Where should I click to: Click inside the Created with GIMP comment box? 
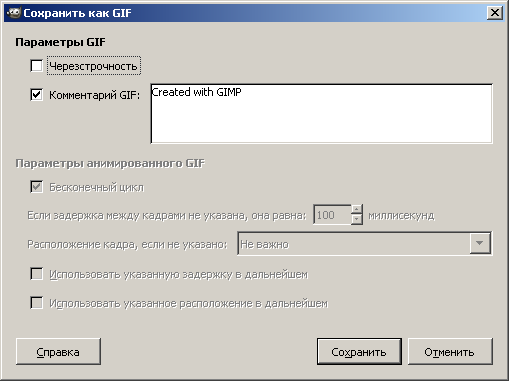pyautogui.click(x=321, y=114)
